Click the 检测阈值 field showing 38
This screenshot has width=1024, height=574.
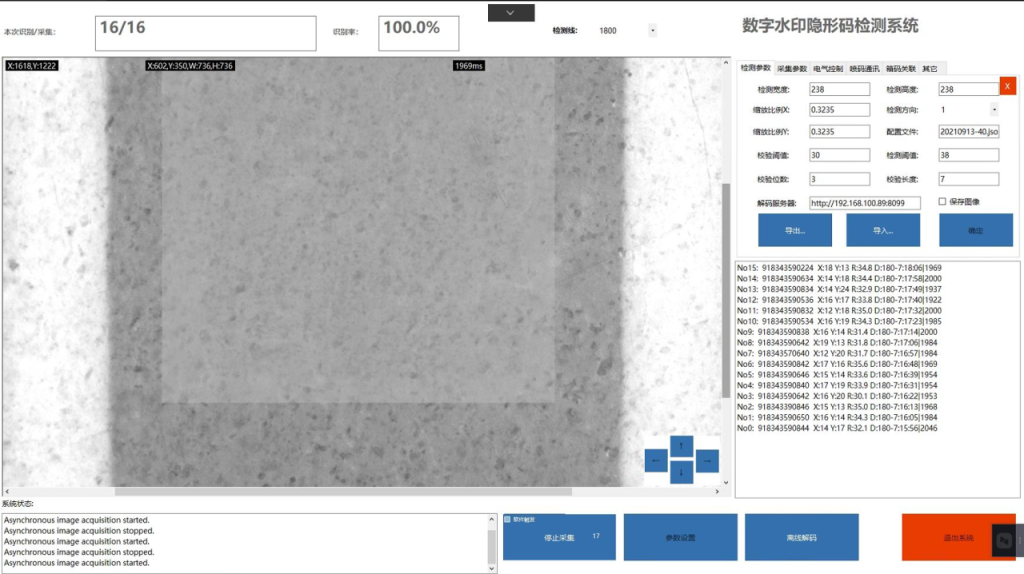tap(968, 155)
